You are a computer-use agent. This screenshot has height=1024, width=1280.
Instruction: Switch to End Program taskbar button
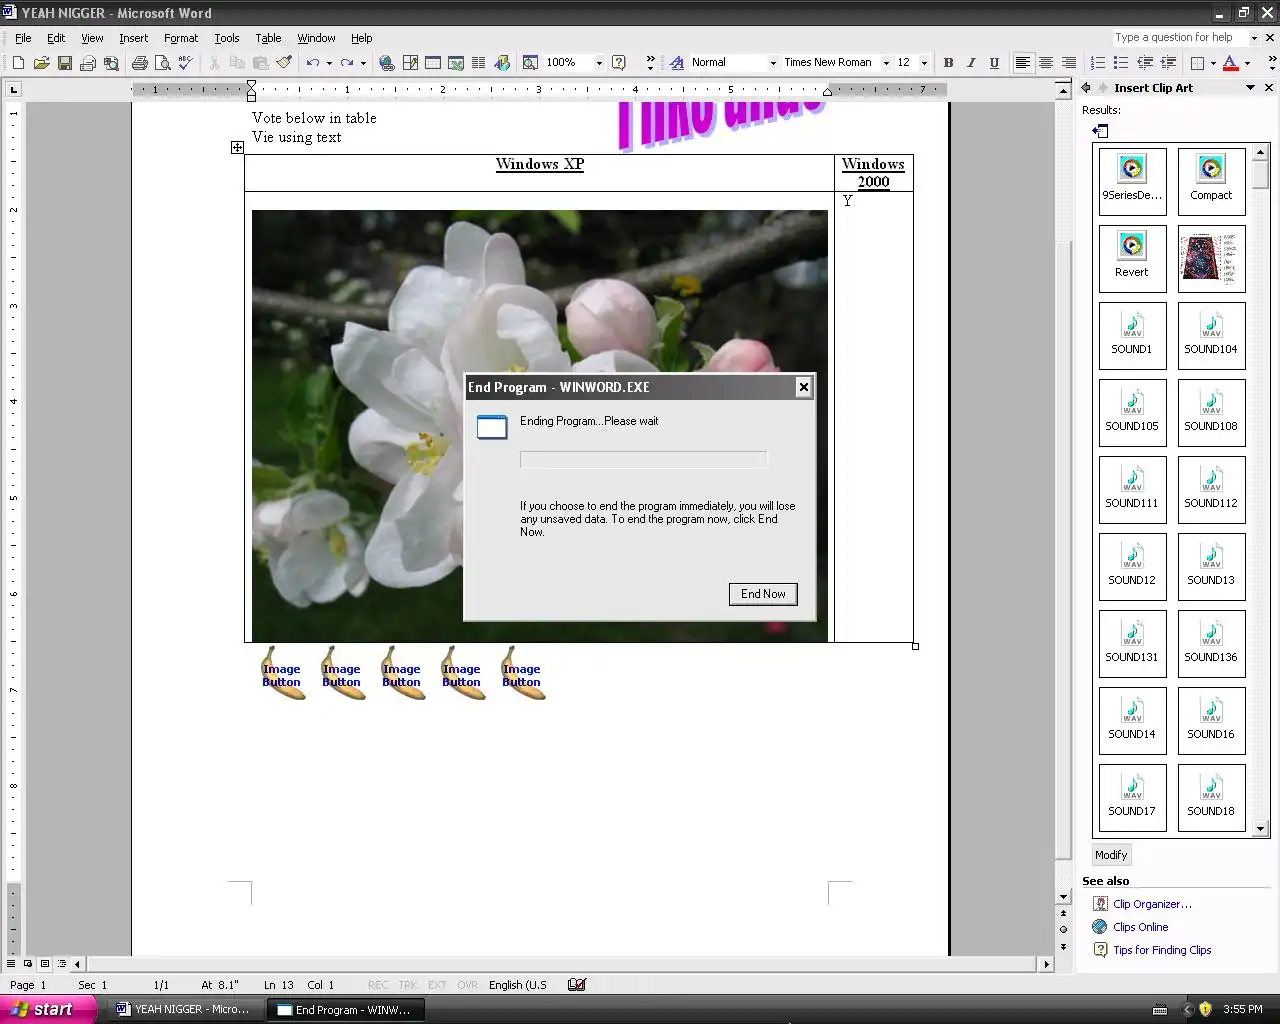click(x=346, y=1010)
